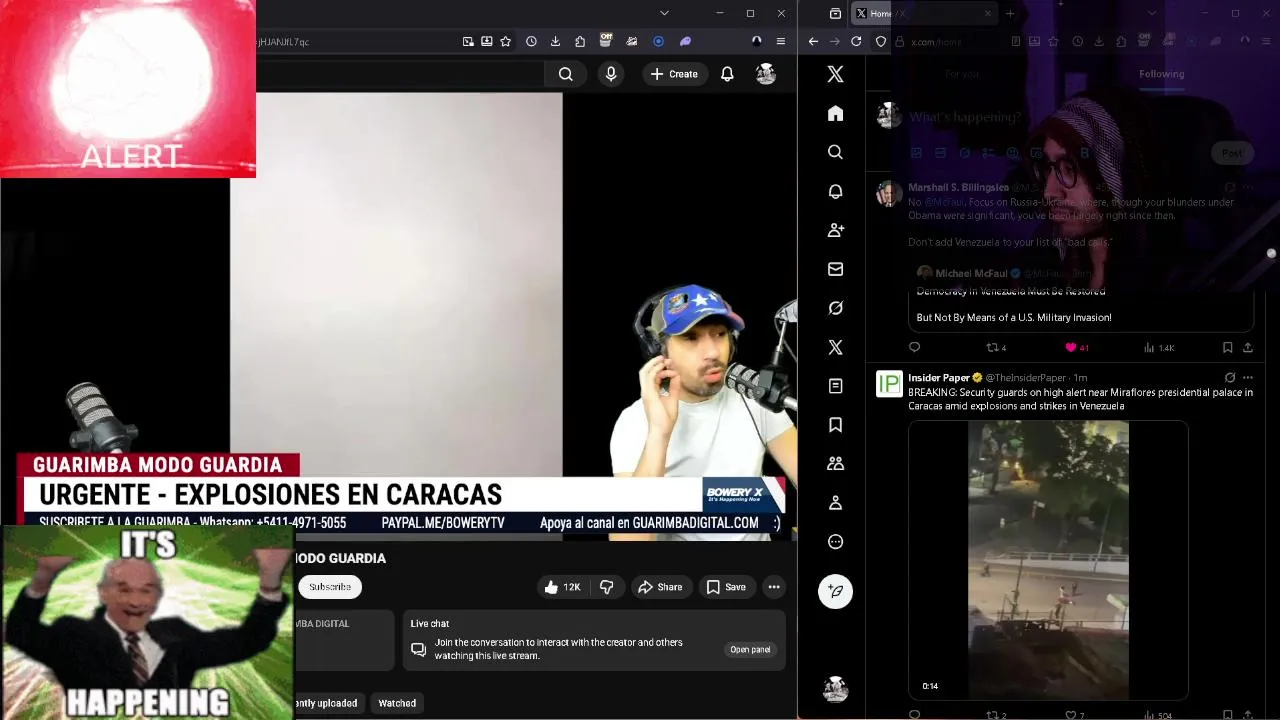The height and width of the screenshot is (720, 1280).
Task: Open the YouTube Create button
Action: [674, 74]
